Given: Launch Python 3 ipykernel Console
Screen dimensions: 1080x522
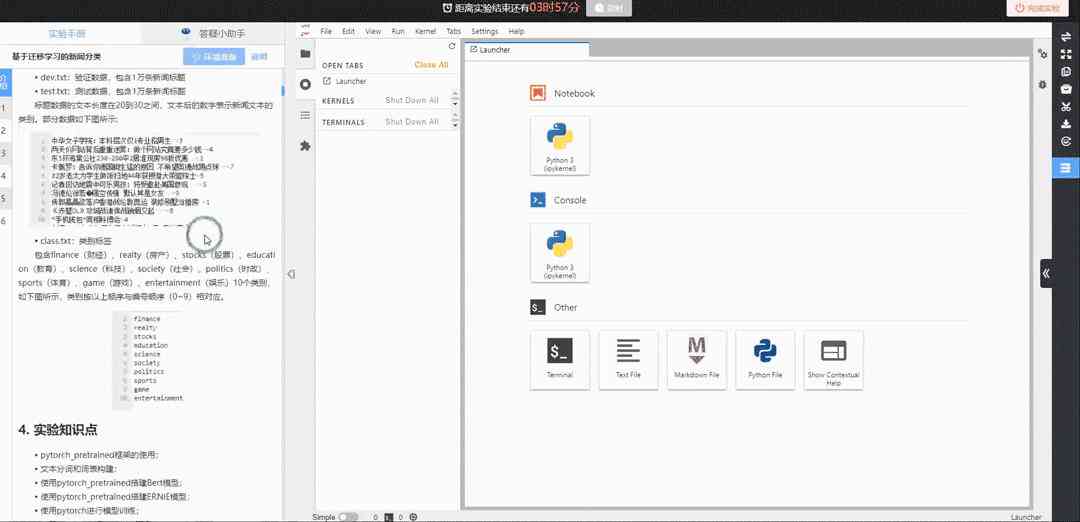Looking at the screenshot, I should (559, 252).
